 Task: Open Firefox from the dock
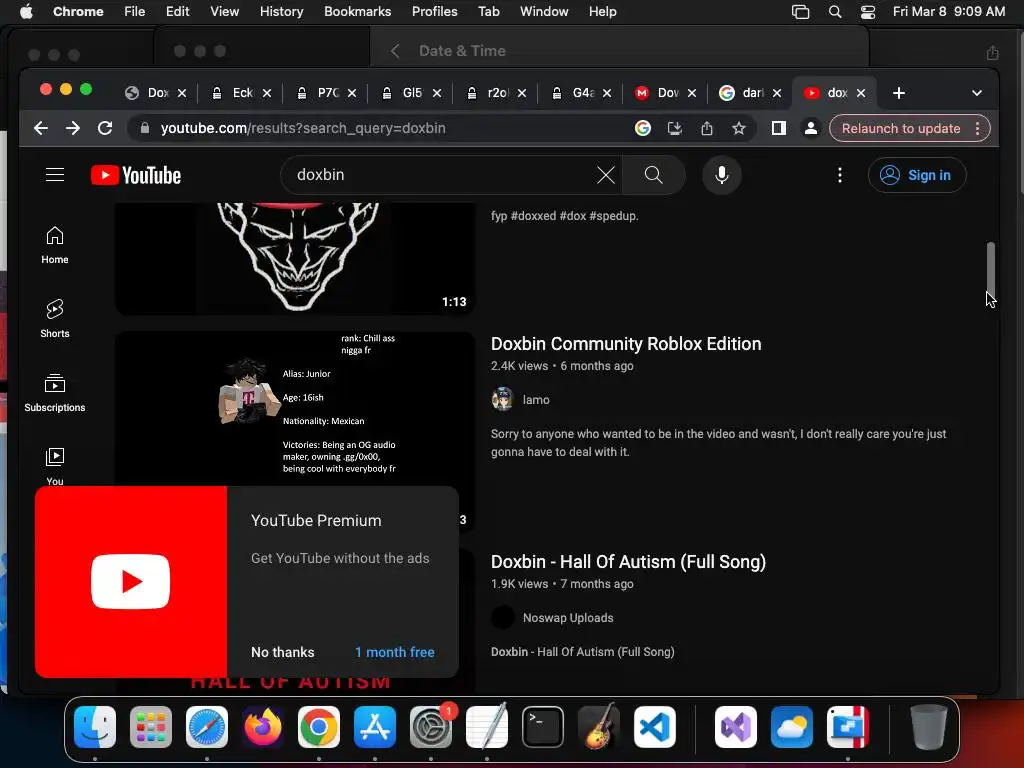tap(263, 727)
